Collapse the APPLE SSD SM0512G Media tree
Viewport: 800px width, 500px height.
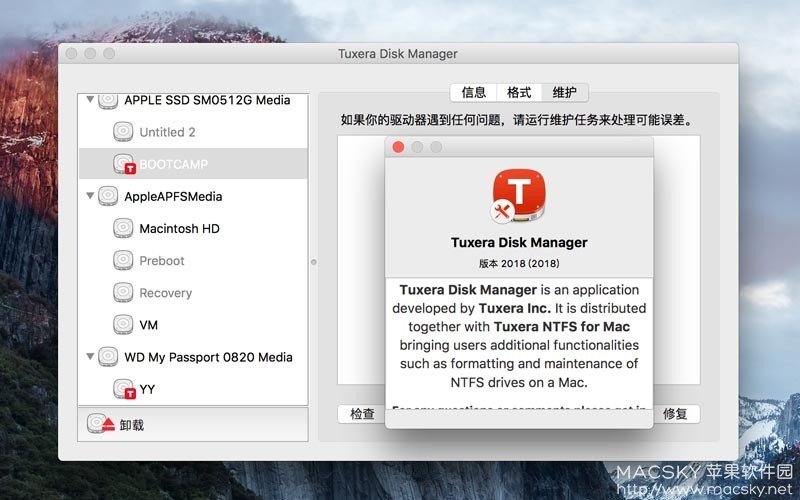(x=90, y=99)
